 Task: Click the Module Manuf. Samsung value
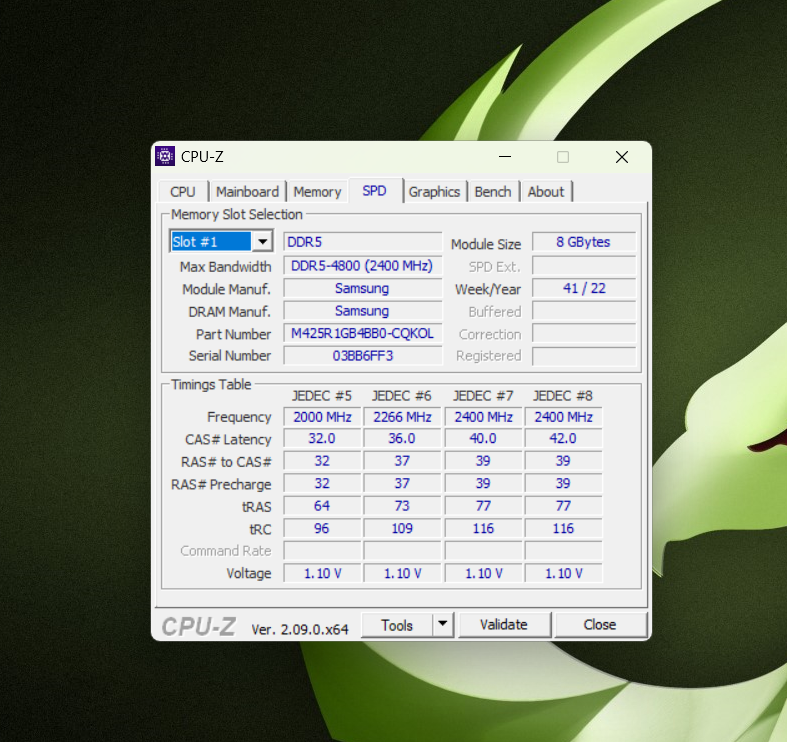coord(362,288)
